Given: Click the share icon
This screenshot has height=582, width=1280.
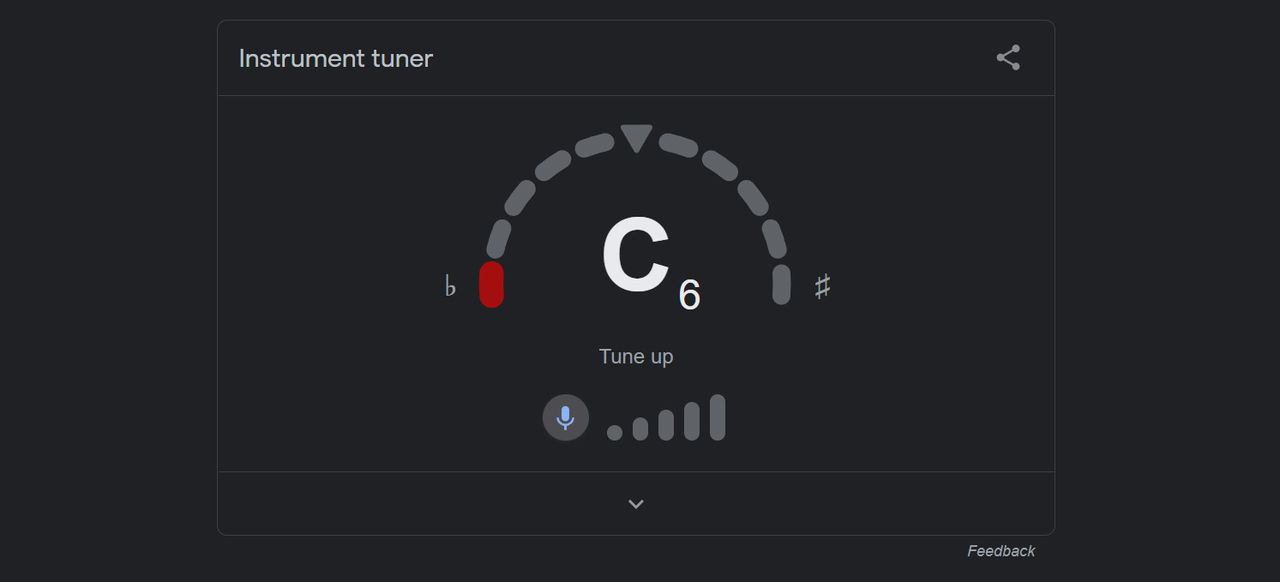Looking at the screenshot, I should (x=1008, y=58).
